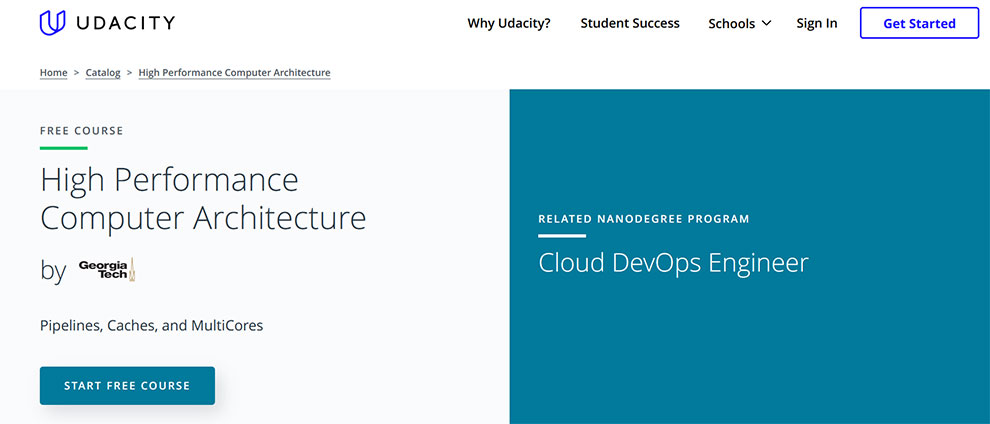Select High Performance Computer Architecture breadcrumb
The height and width of the screenshot is (424, 990).
[234, 73]
